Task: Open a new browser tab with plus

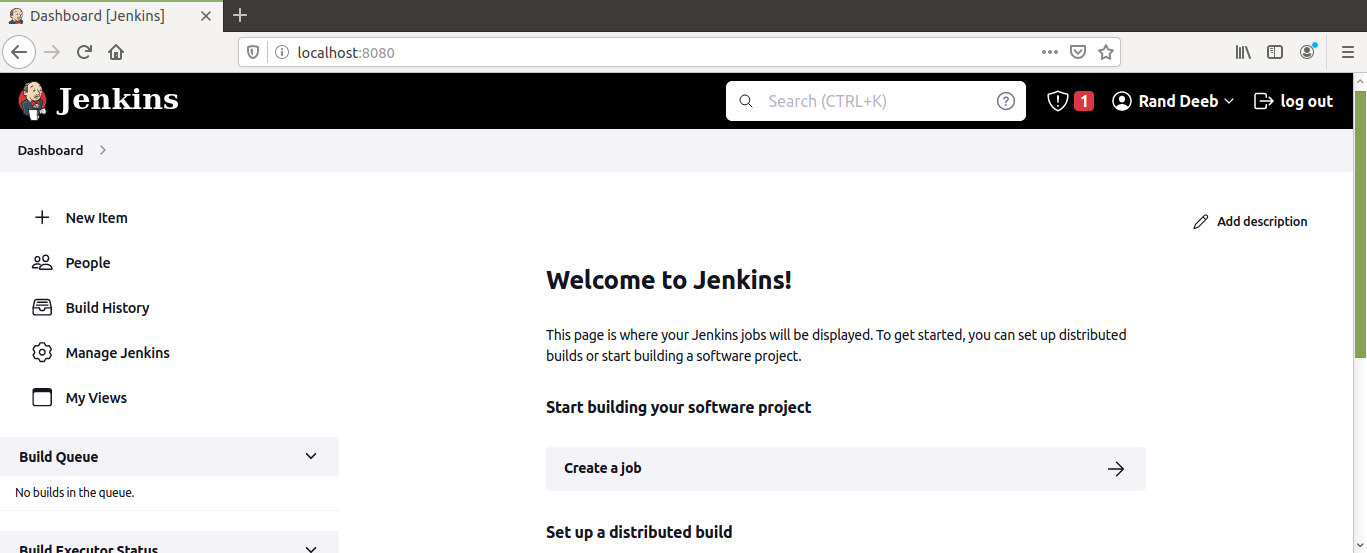Action: tap(240, 15)
